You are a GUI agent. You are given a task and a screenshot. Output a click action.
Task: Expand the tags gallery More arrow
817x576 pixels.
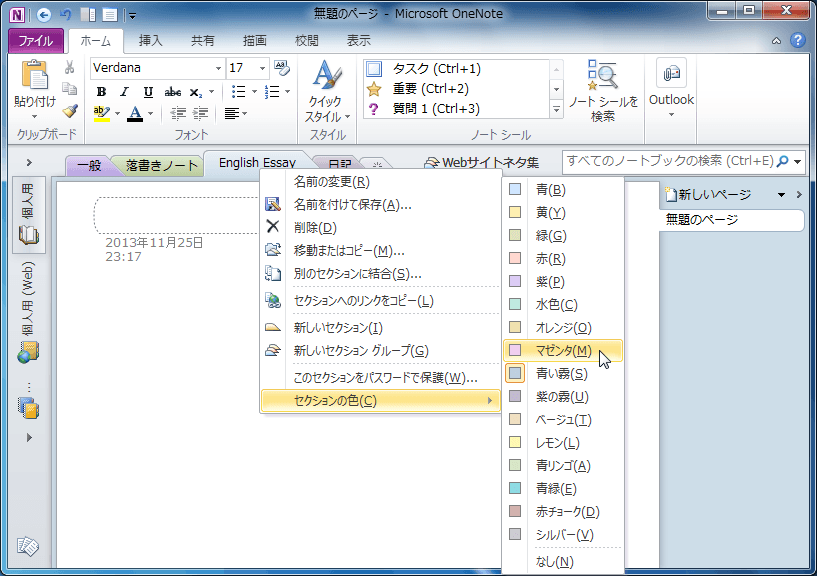pyautogui.click(x=556, y=109)
